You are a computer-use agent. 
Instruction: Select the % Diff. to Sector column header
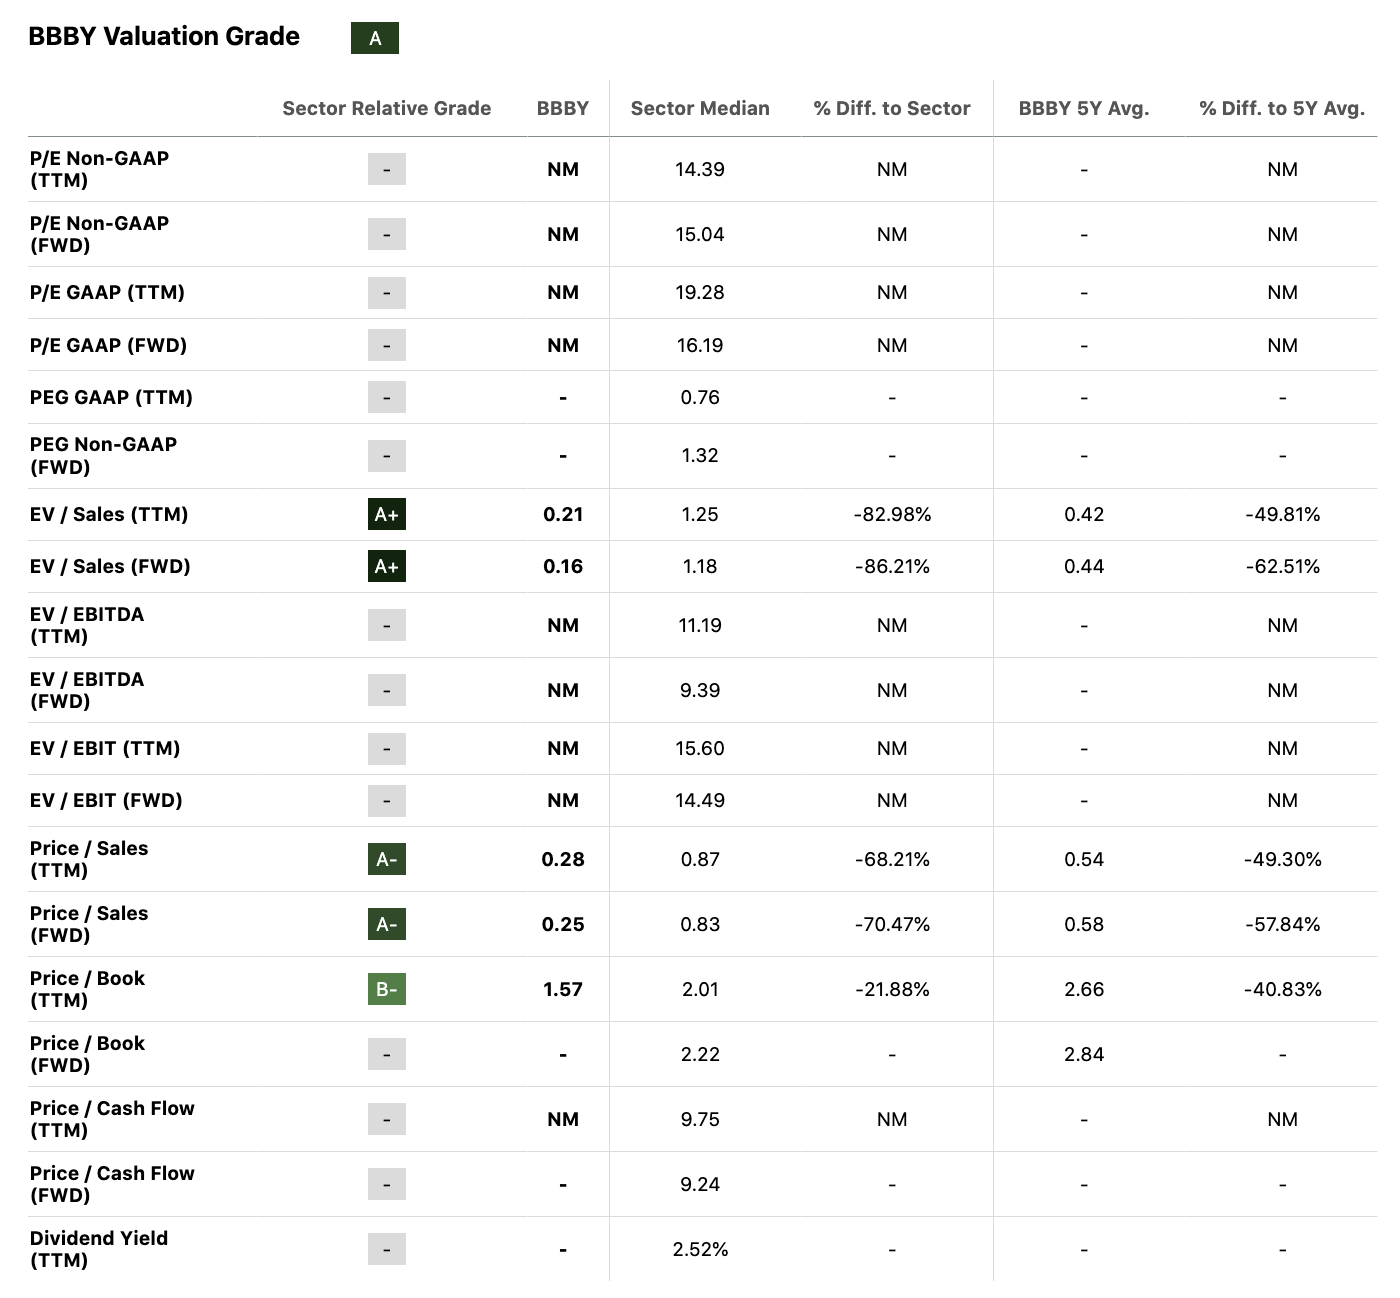[x=892, y=108]
